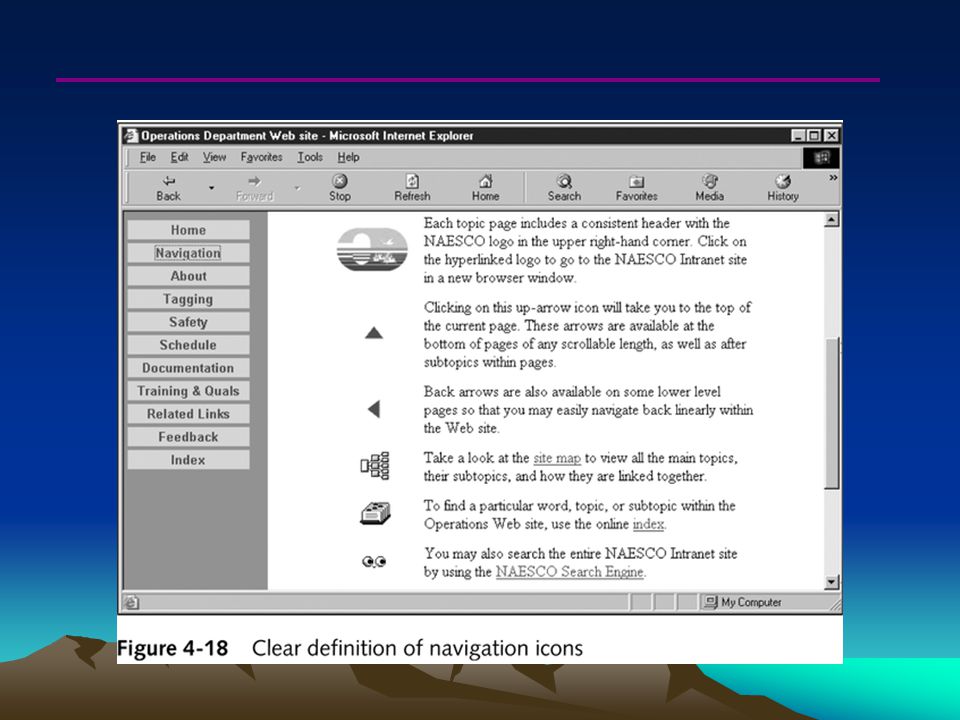Select the Home sidebar button
The height and width of the screenshot is (720, 960).
pos(188,230)
